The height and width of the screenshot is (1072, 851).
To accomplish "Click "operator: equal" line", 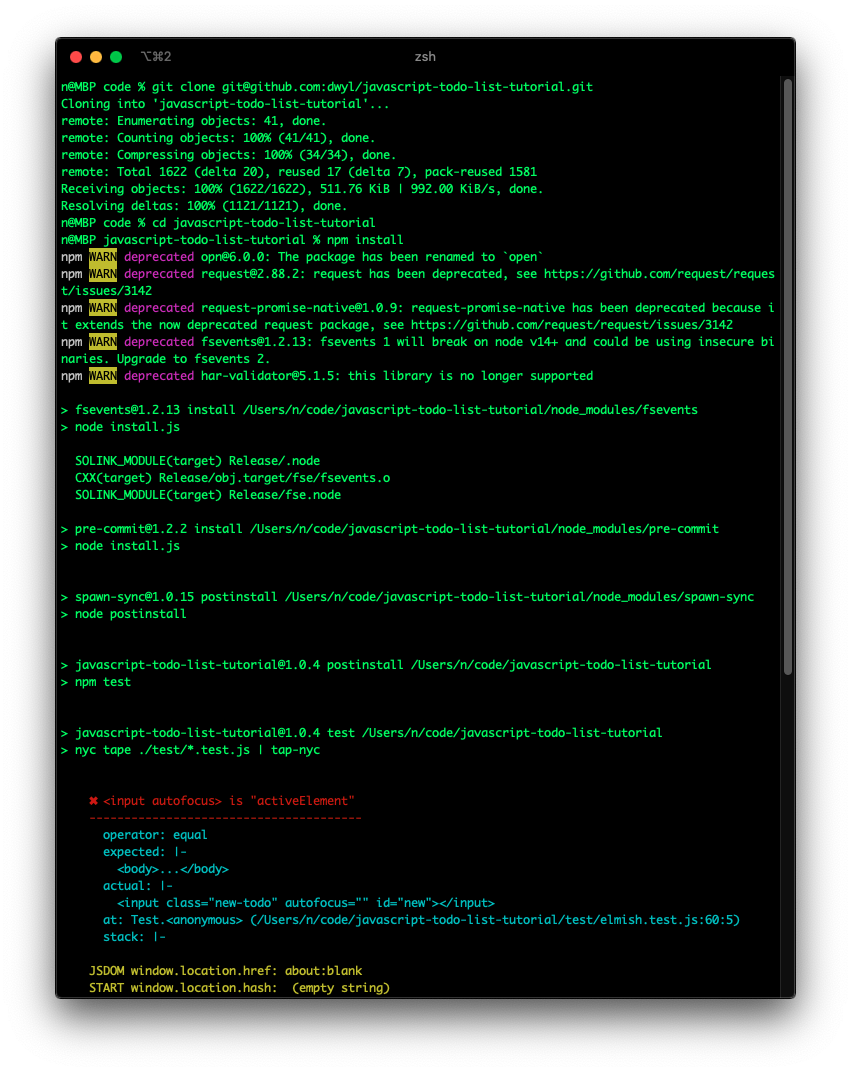I will coord(155,835).
